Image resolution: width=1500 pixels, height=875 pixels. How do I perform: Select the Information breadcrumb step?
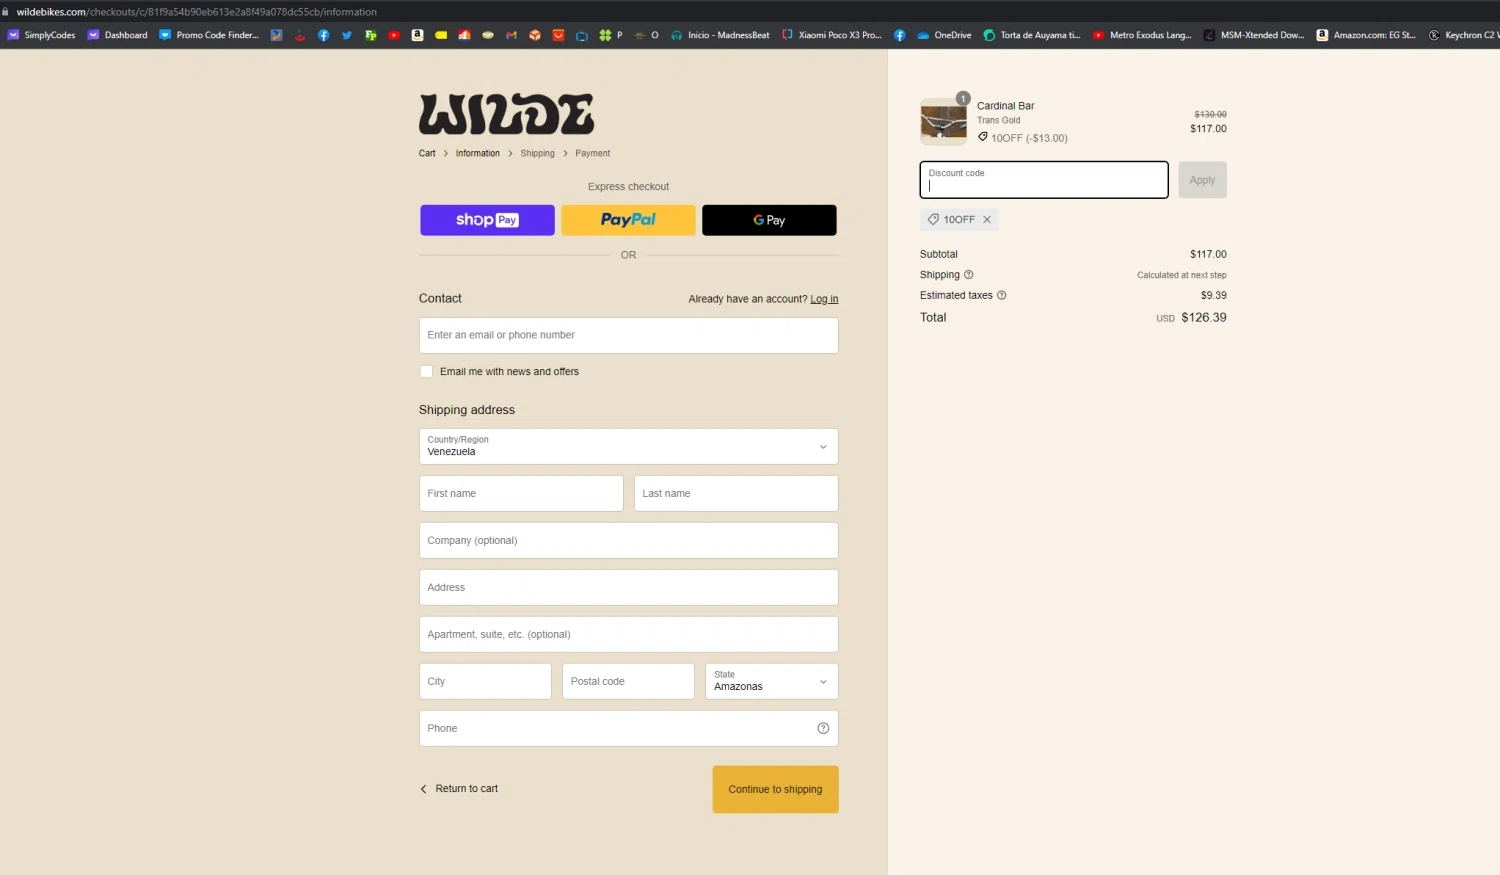[478, 153]
